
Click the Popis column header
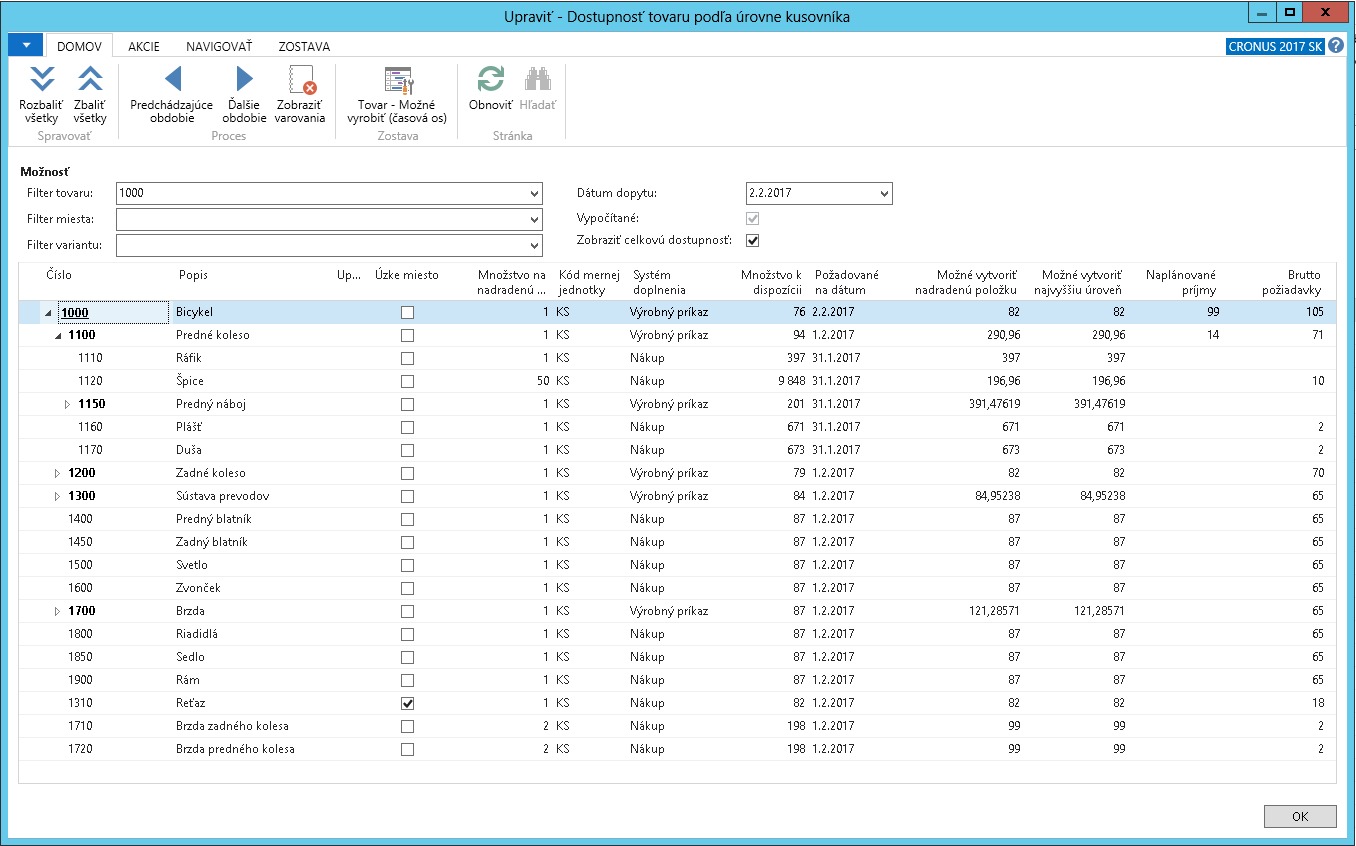tap(193, 275)
